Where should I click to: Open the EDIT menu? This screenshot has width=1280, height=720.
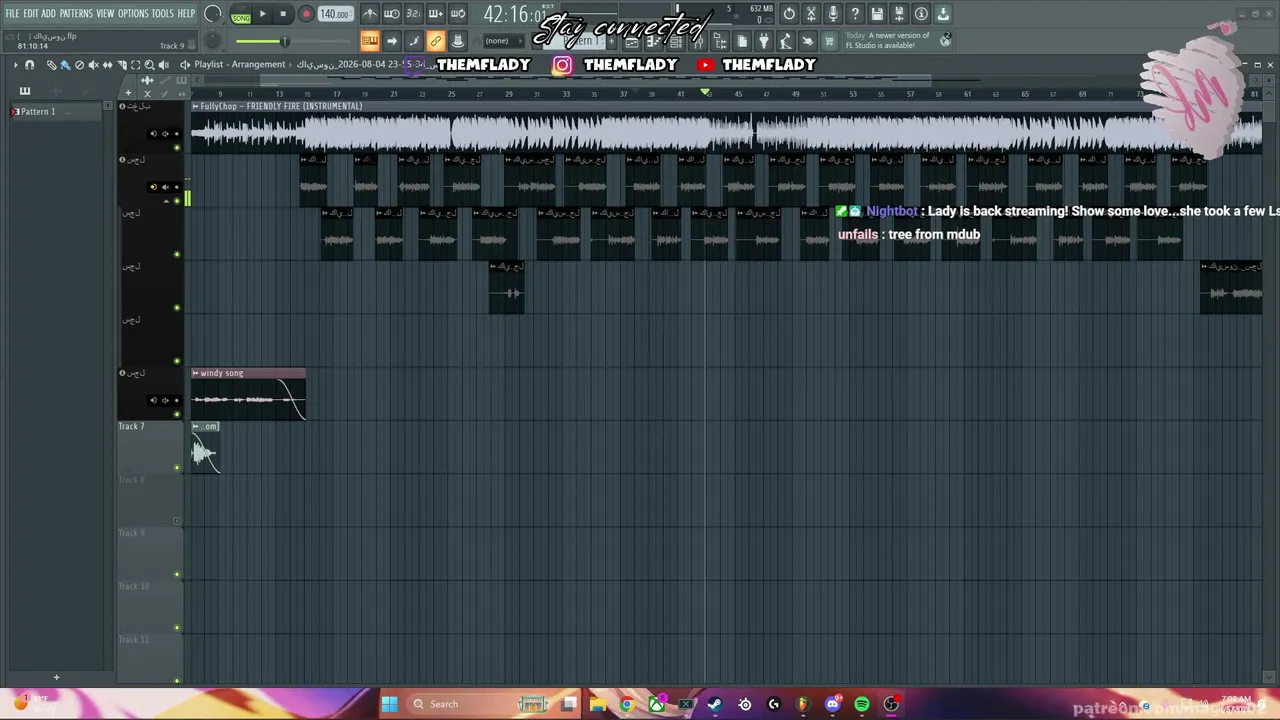(31, 14)
